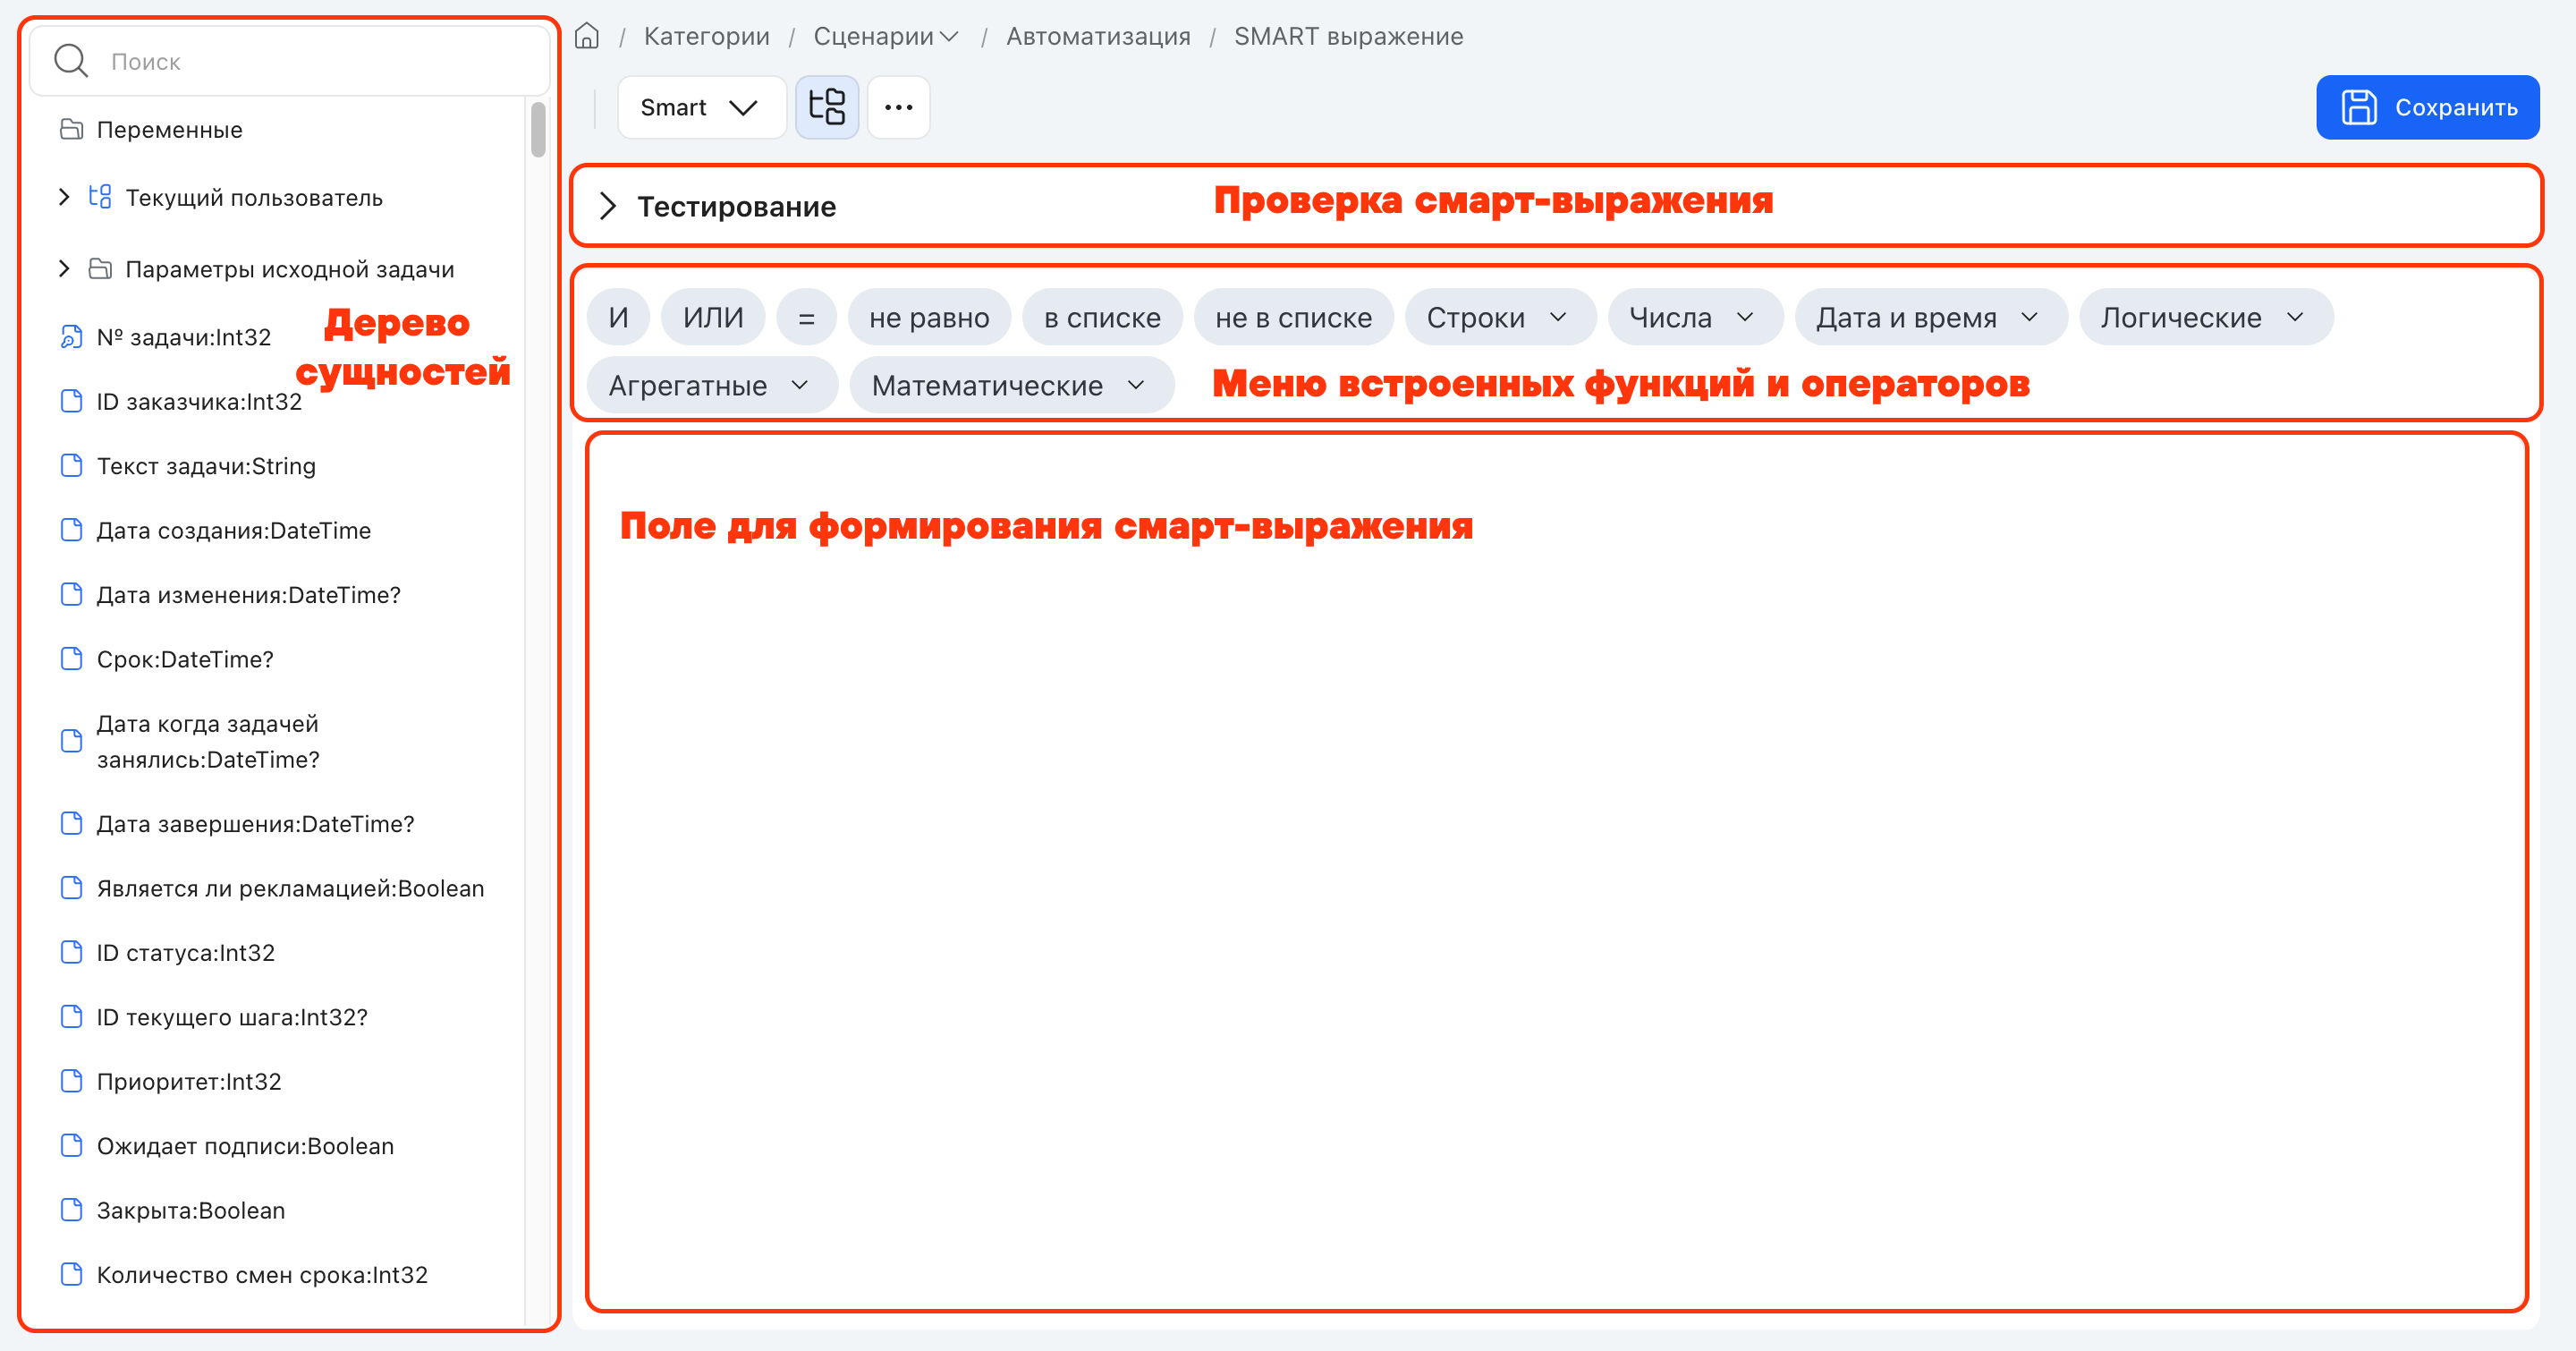Click the file icon of Дата завершения:DateTime?
Screen dimensions: 2576x1351
[71, 823]
